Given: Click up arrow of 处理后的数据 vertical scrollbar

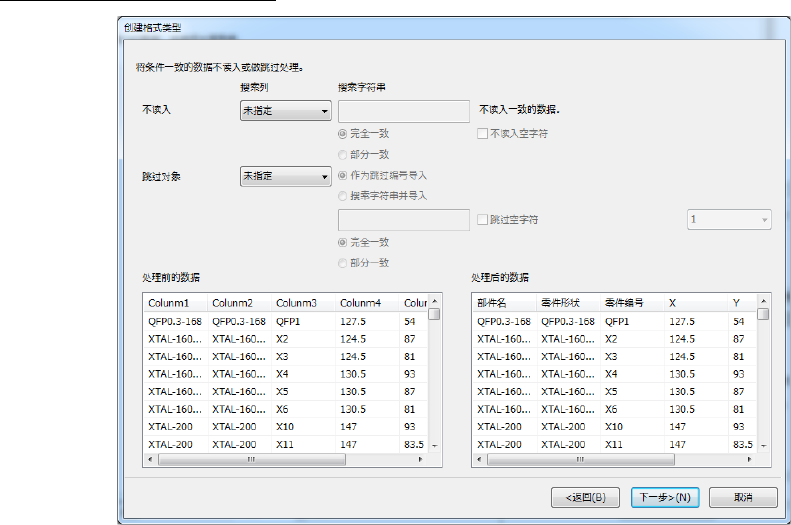Looking at the screenshot, I should [763, 301].
